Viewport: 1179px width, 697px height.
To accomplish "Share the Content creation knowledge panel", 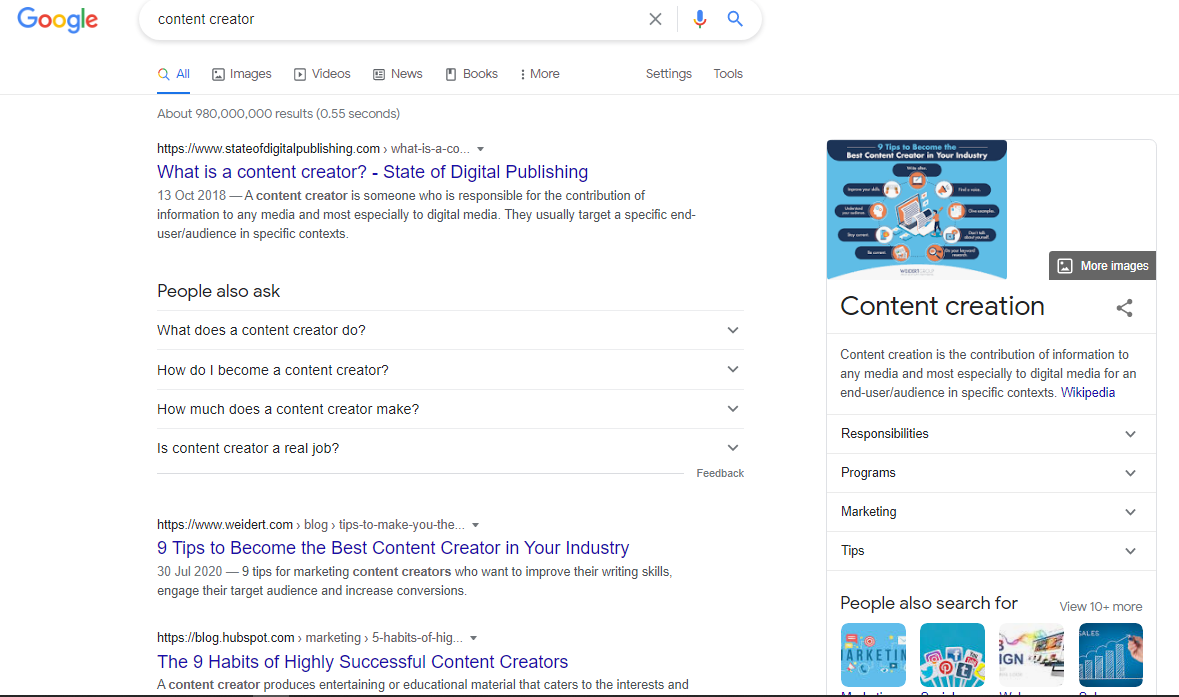I will coord(1124,308).
